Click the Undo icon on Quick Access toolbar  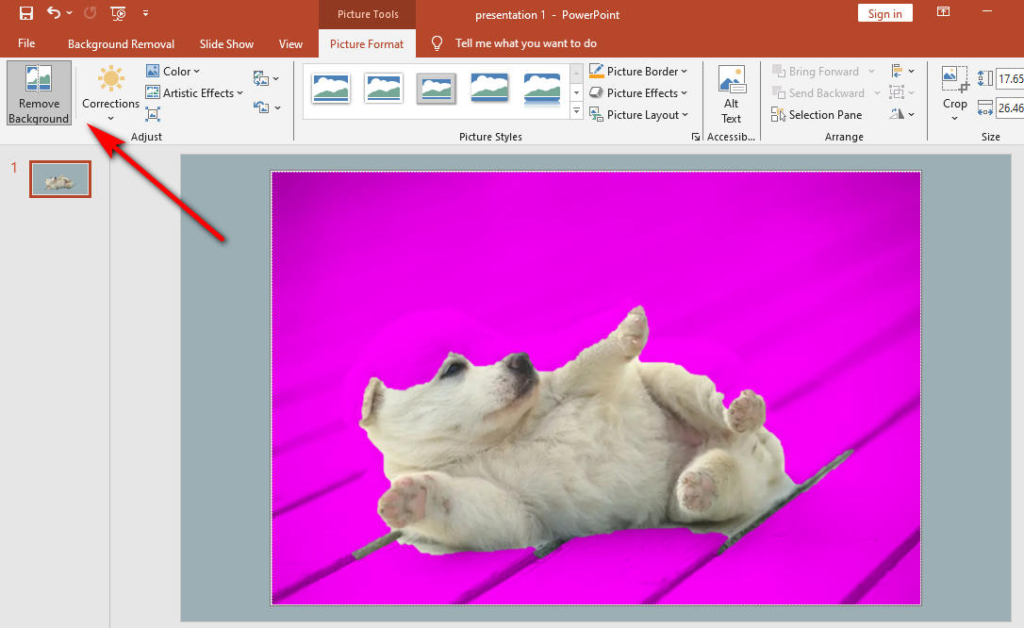(53, 14)
